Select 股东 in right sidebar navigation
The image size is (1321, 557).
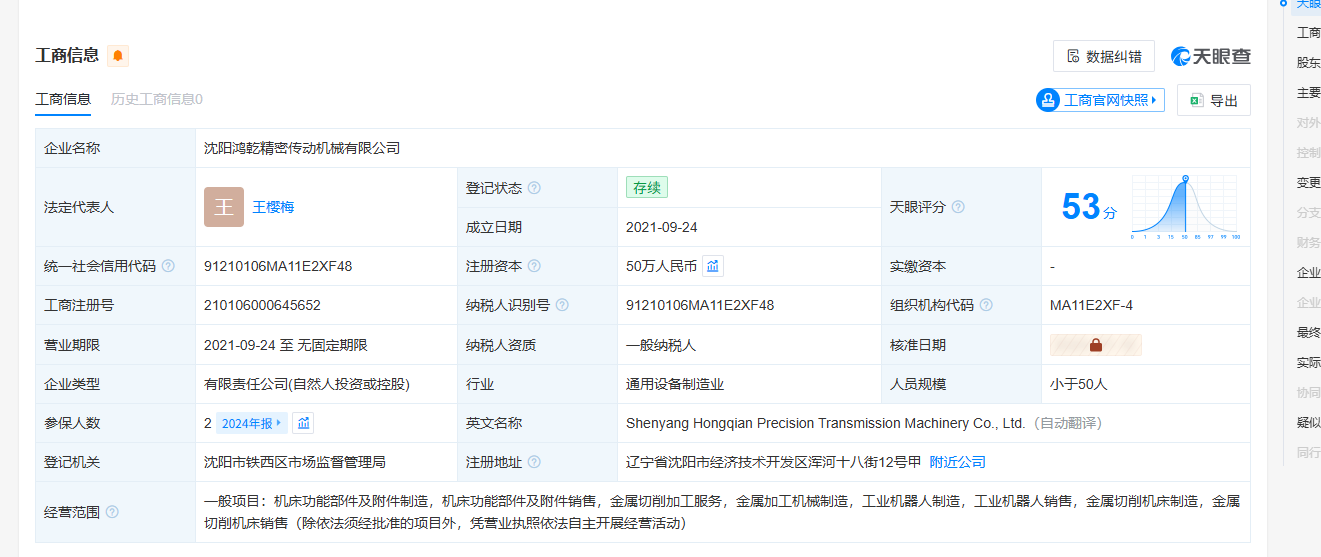click(x=1308, y=62)
